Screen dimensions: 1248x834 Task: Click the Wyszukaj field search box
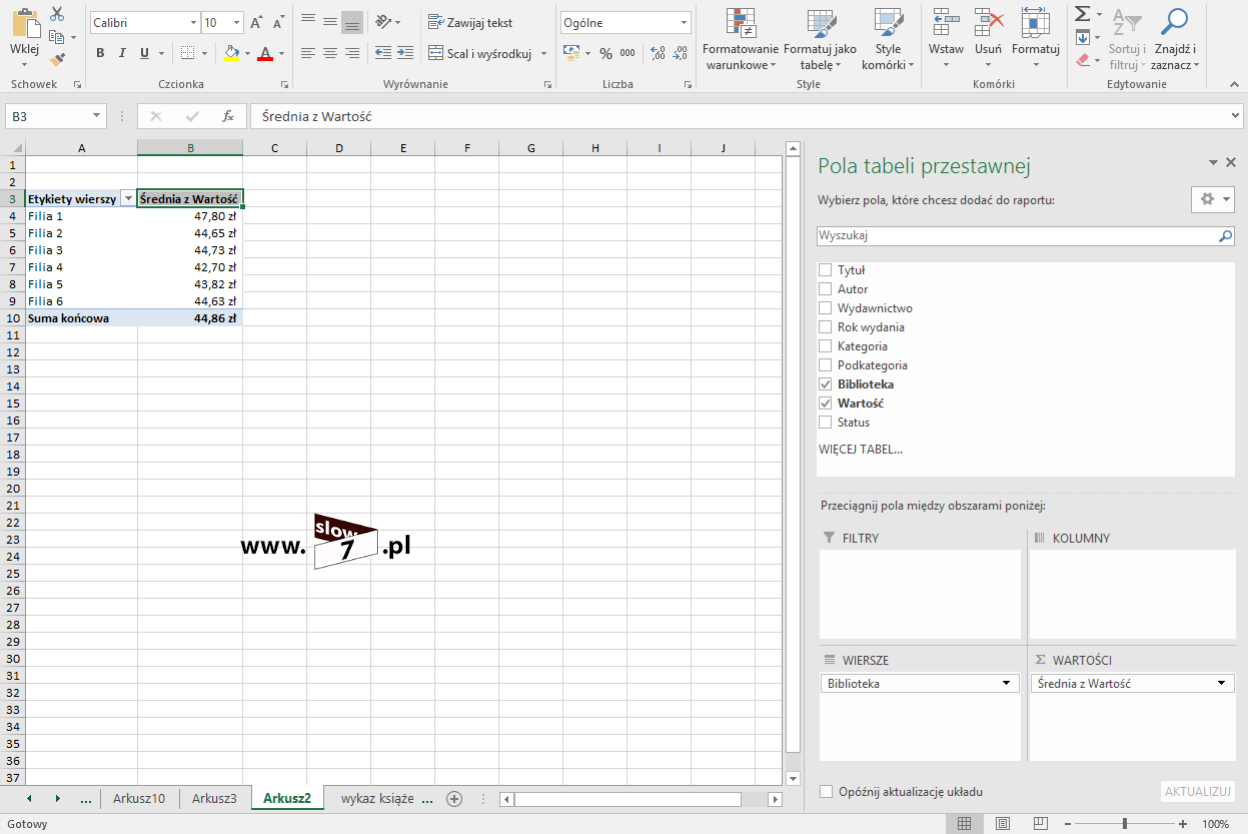(1026, 236)
